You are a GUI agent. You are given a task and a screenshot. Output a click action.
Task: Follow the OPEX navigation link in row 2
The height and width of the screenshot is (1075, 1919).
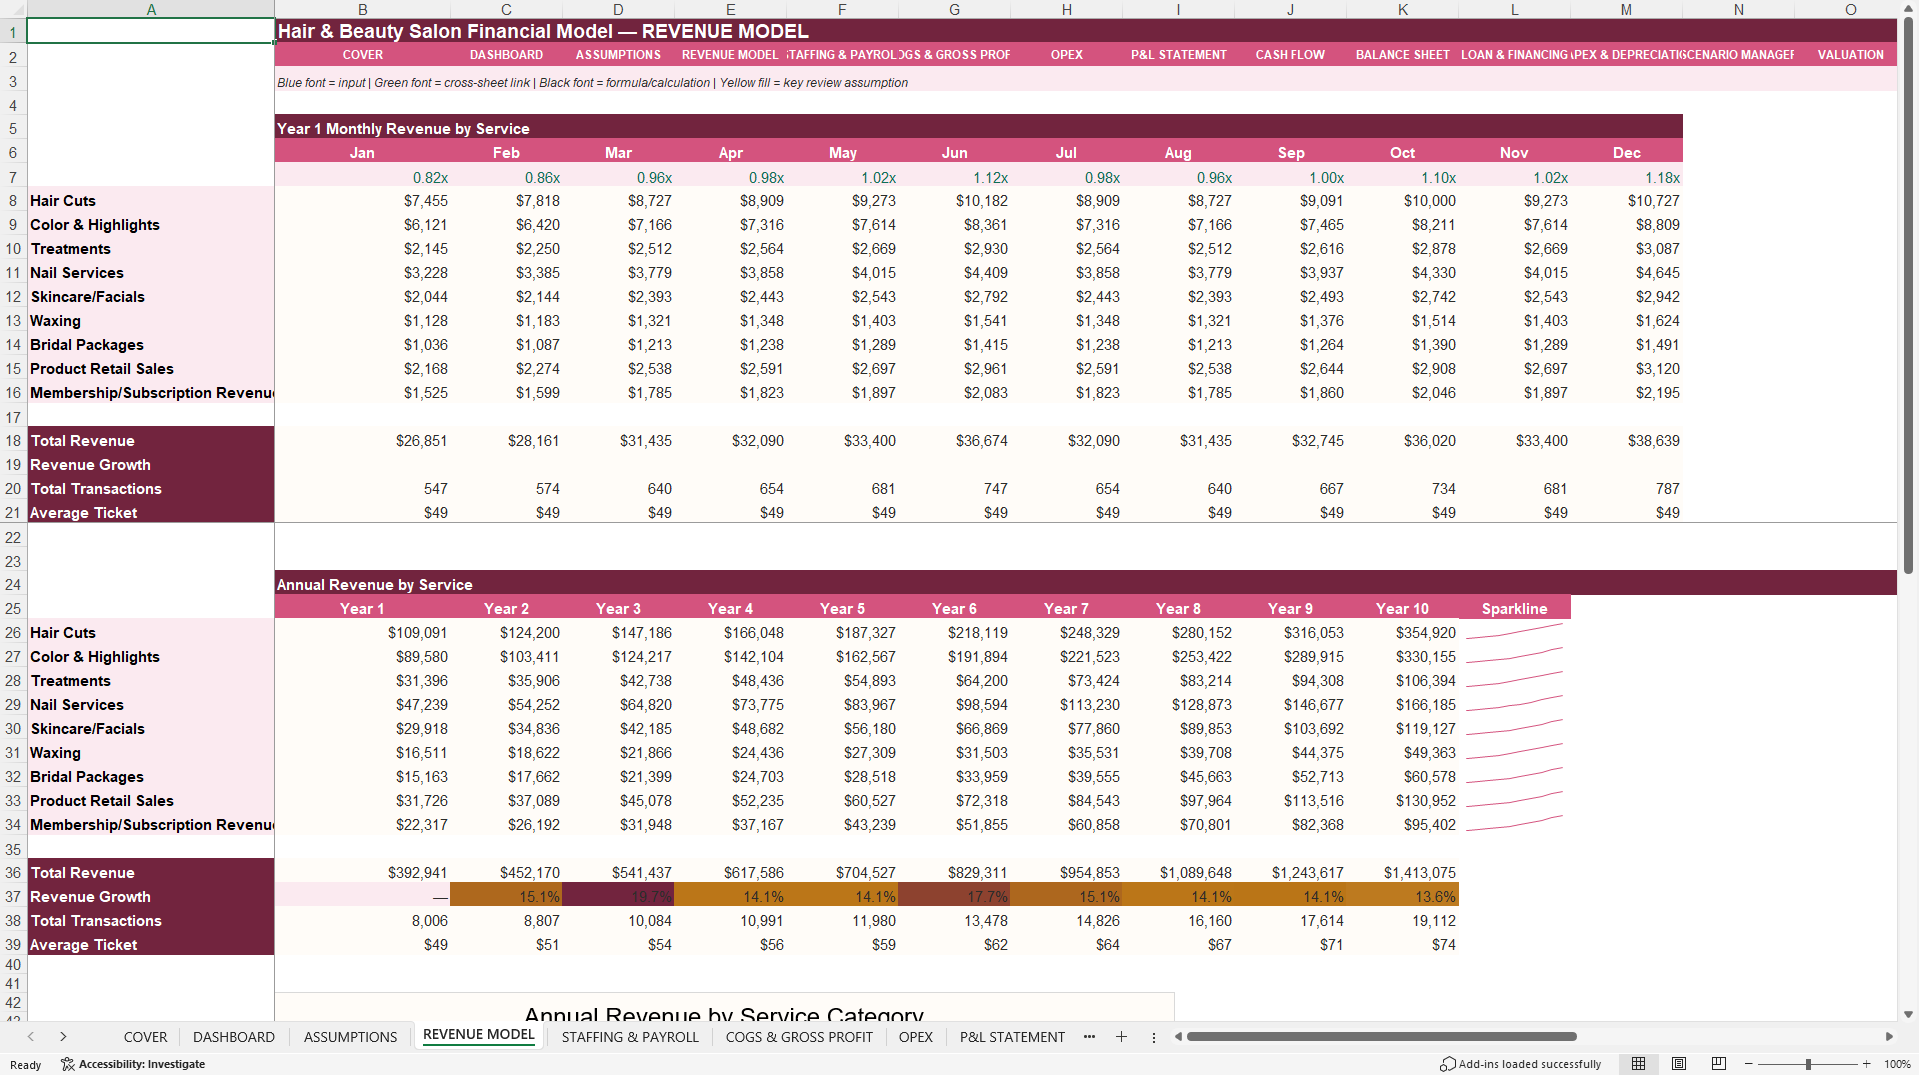(1066, 55)
